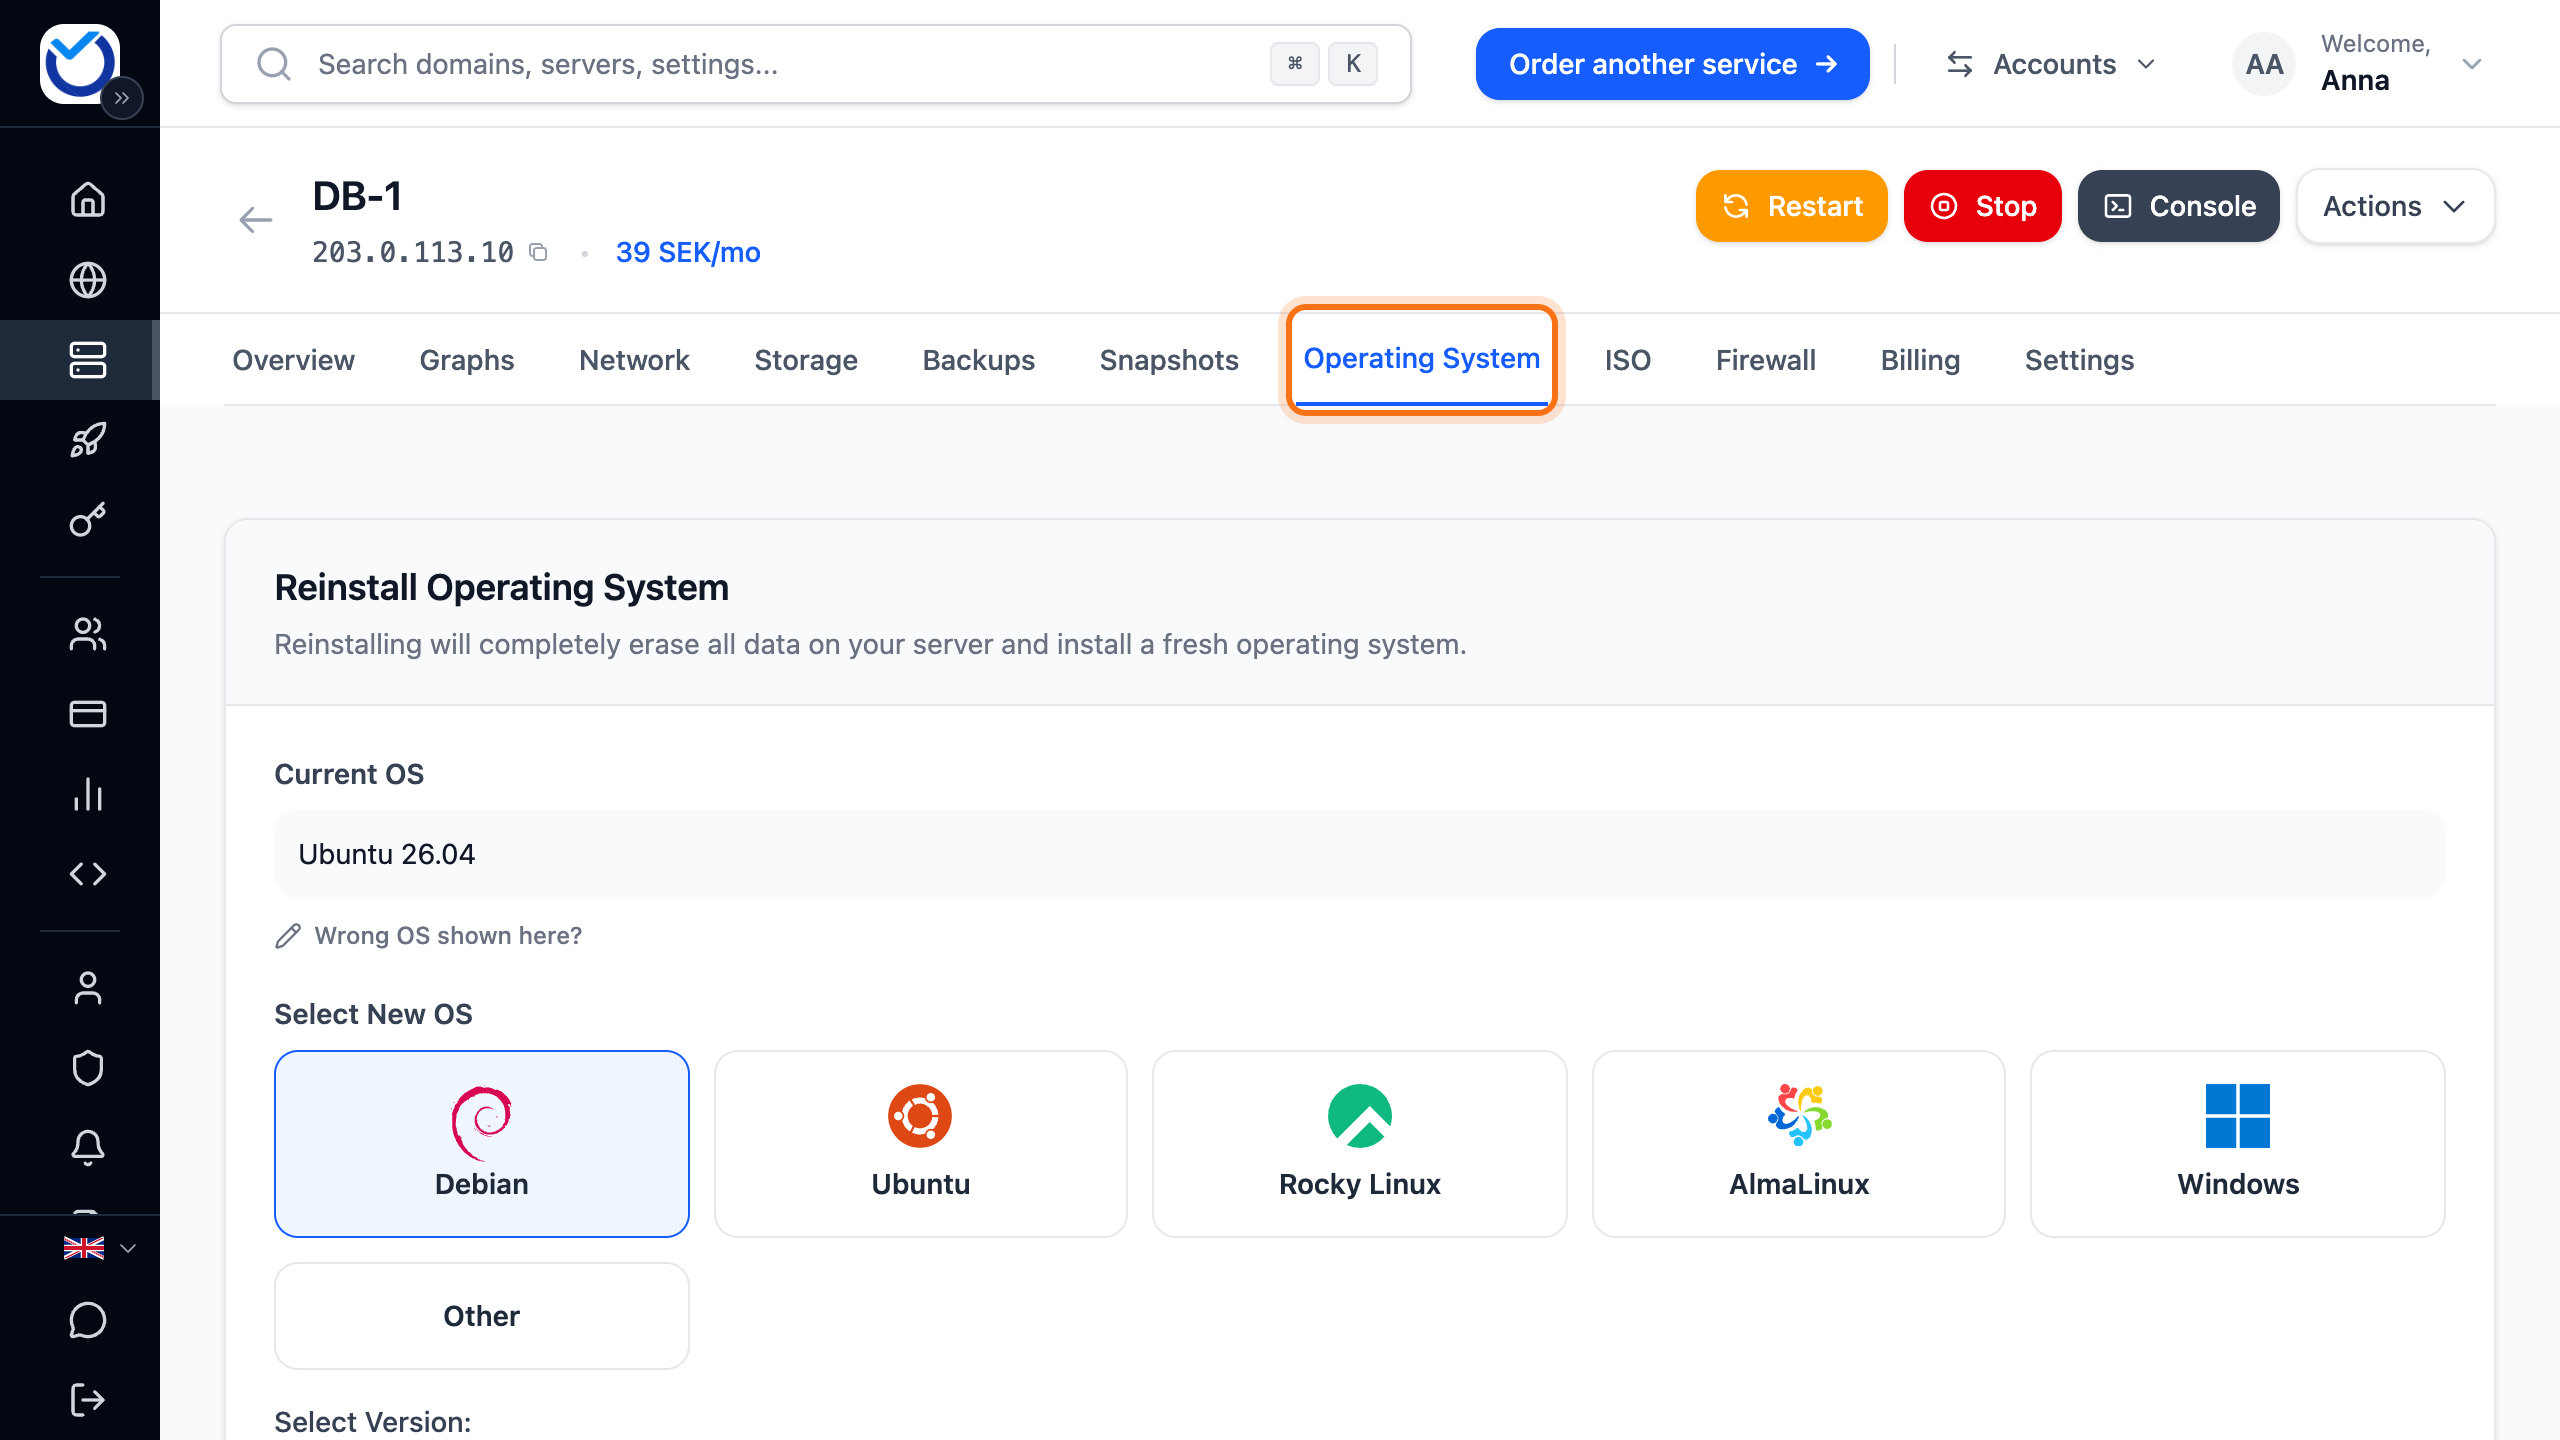Image resolution: width=2560 pixels, height=1440 pixels.
Task: Click the search magnifier icon
Action: click(274, 64)
